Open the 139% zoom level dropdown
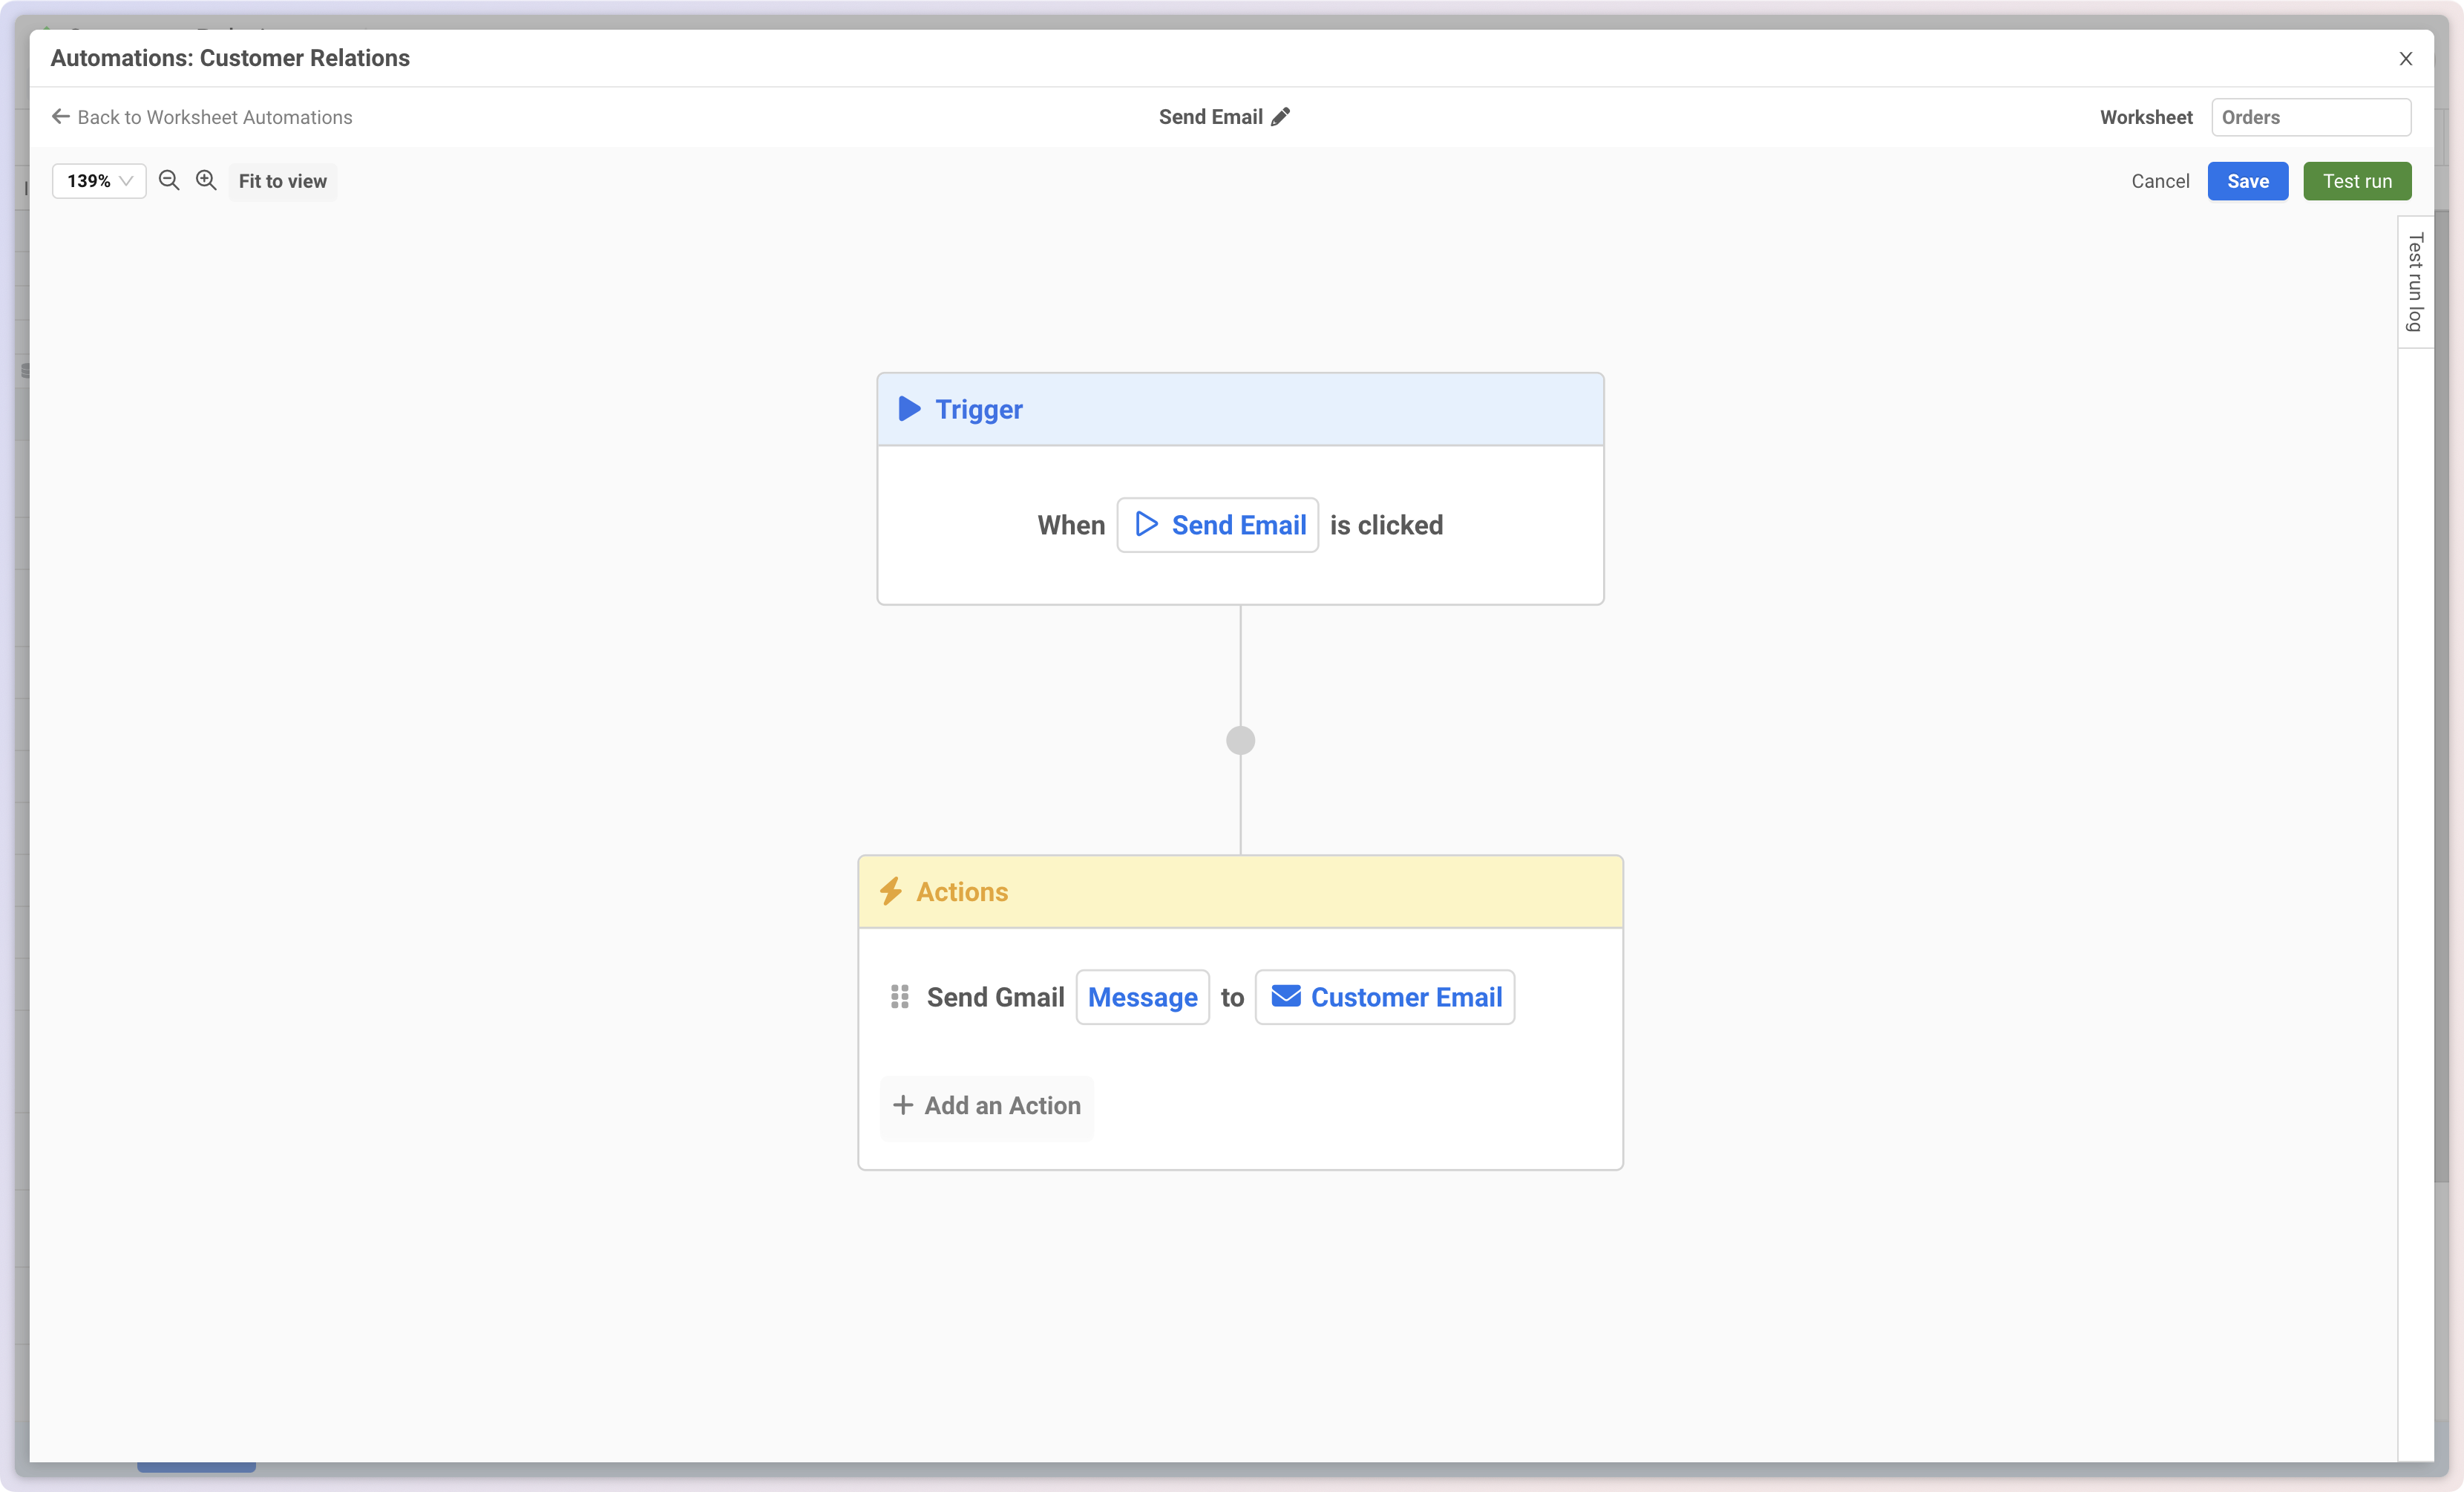 (99, 181)
